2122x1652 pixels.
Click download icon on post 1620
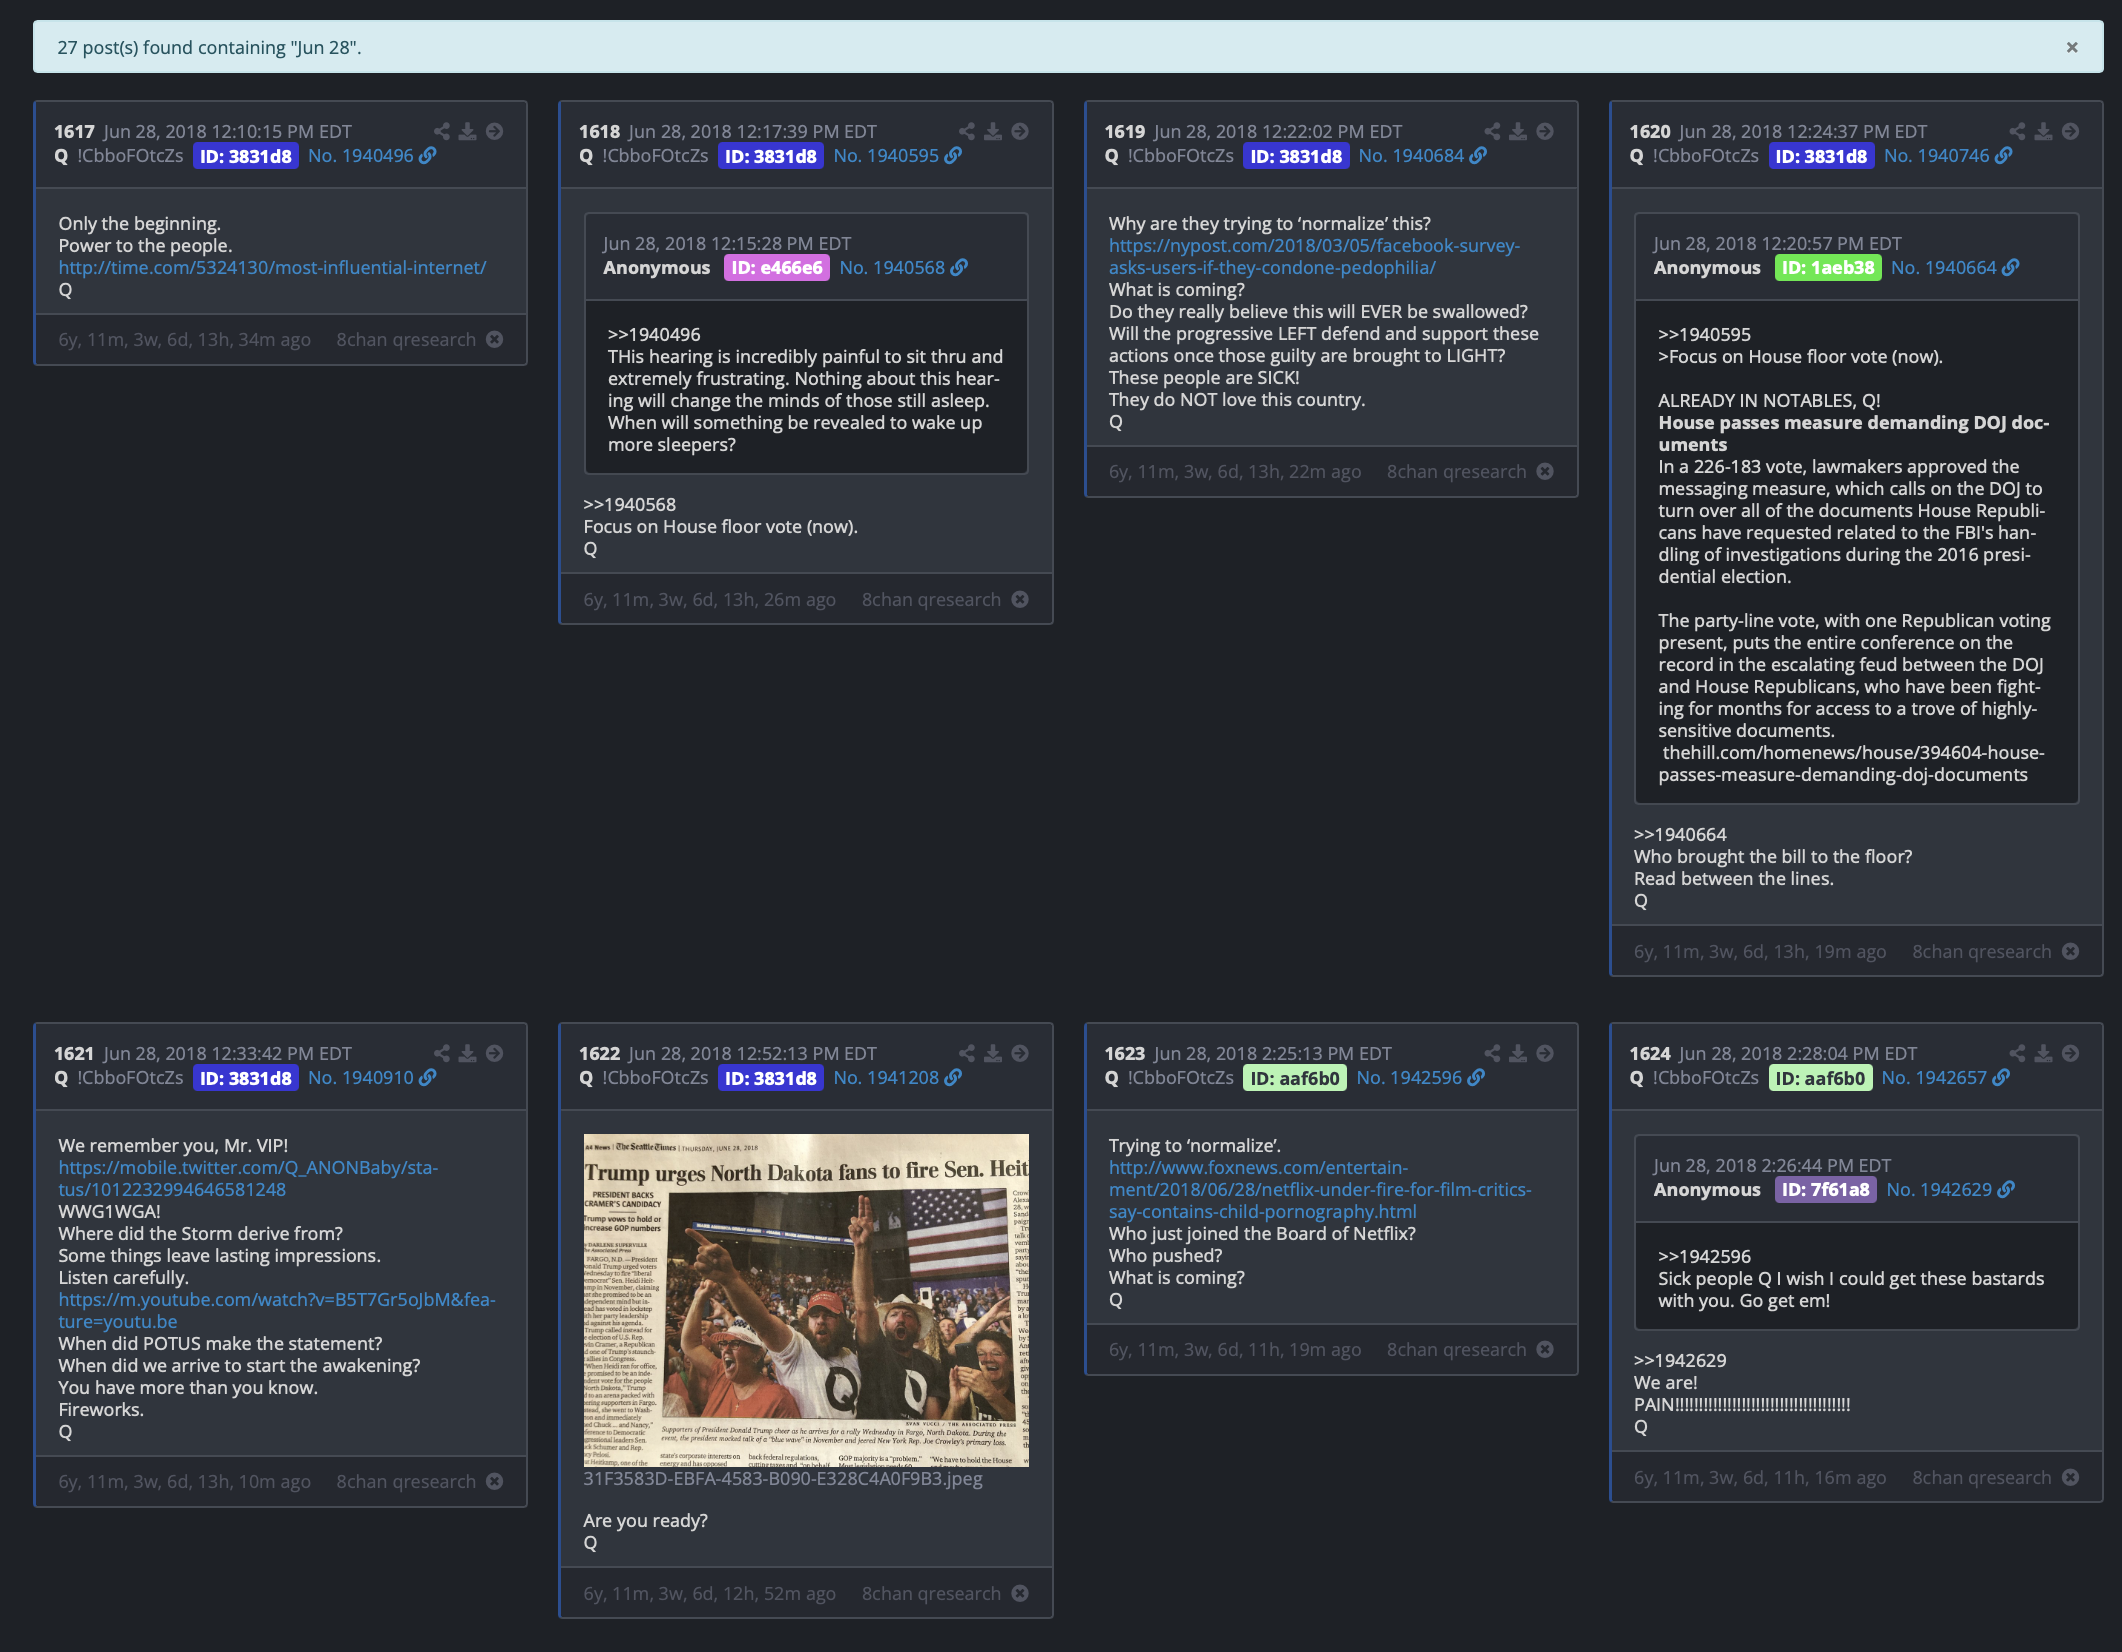tap(2044, 131)
